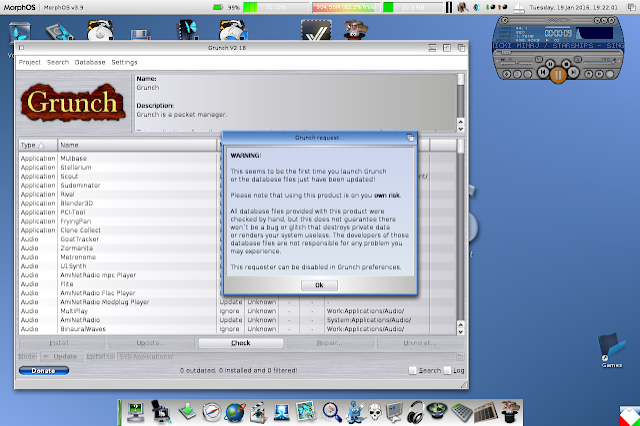Launch the compass browser icon in dock
Image resolution: width=640 pixels, height=426 pixels.
(x=211, y=410)
